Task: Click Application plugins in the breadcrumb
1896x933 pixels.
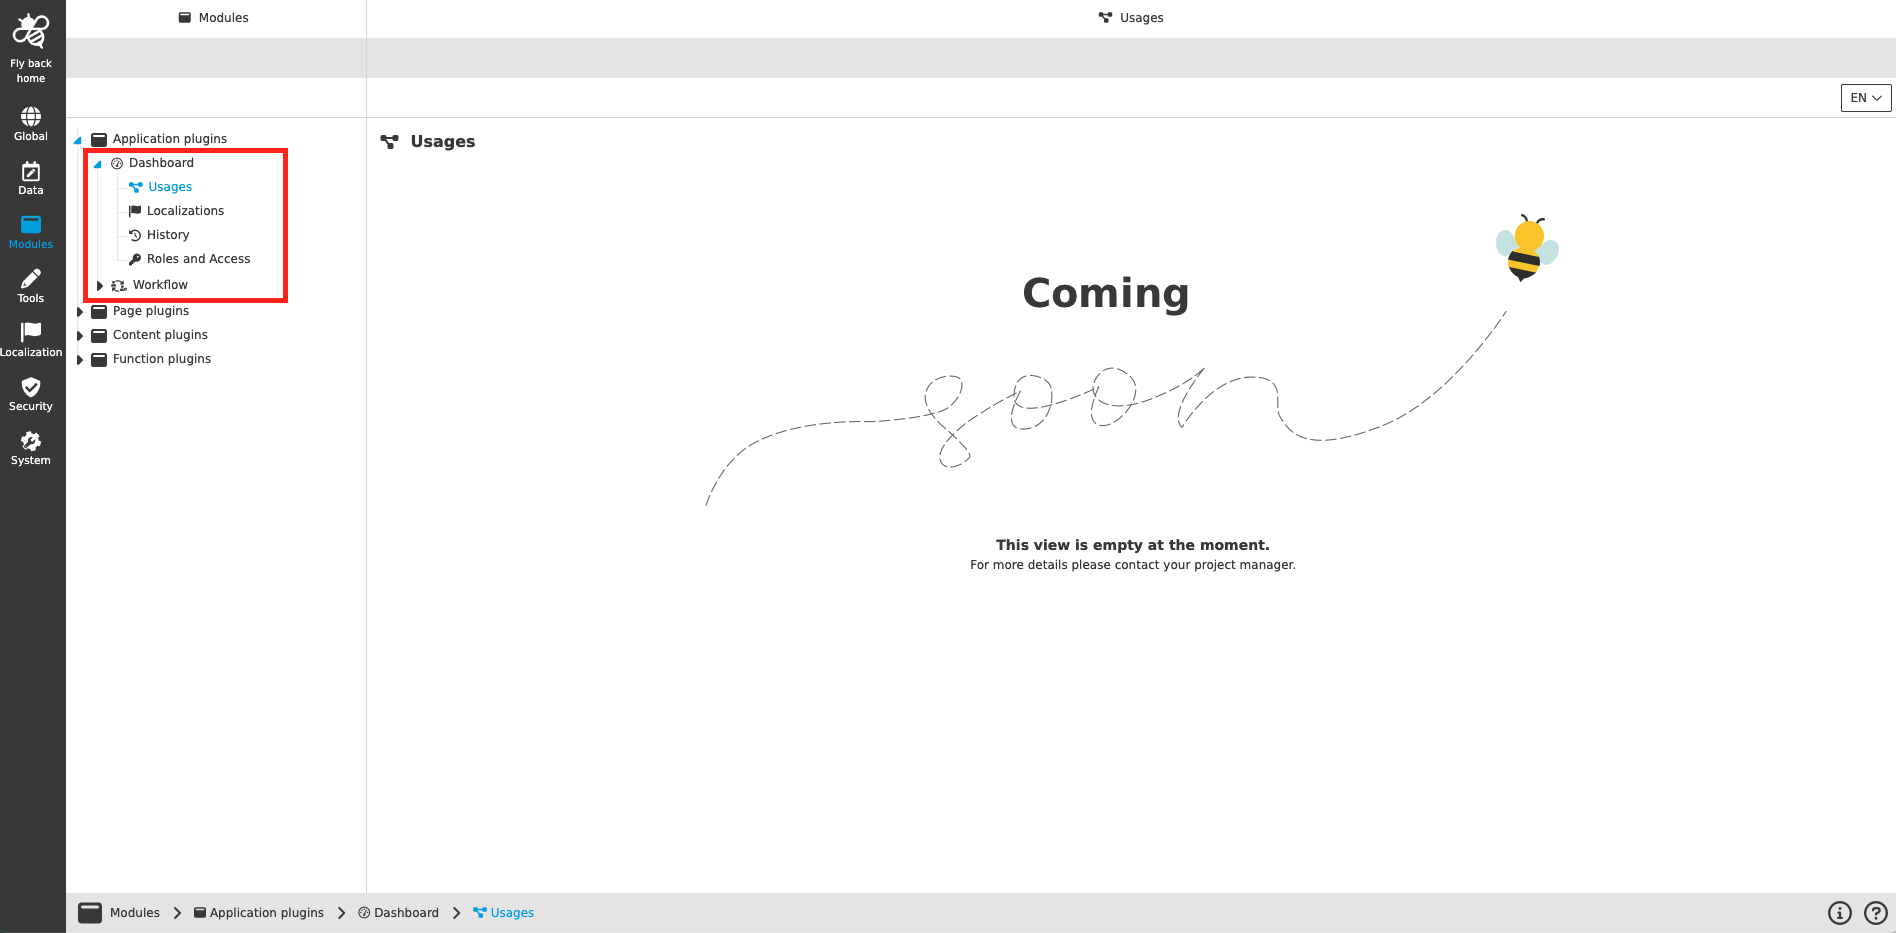Action: tap(267, 912)
